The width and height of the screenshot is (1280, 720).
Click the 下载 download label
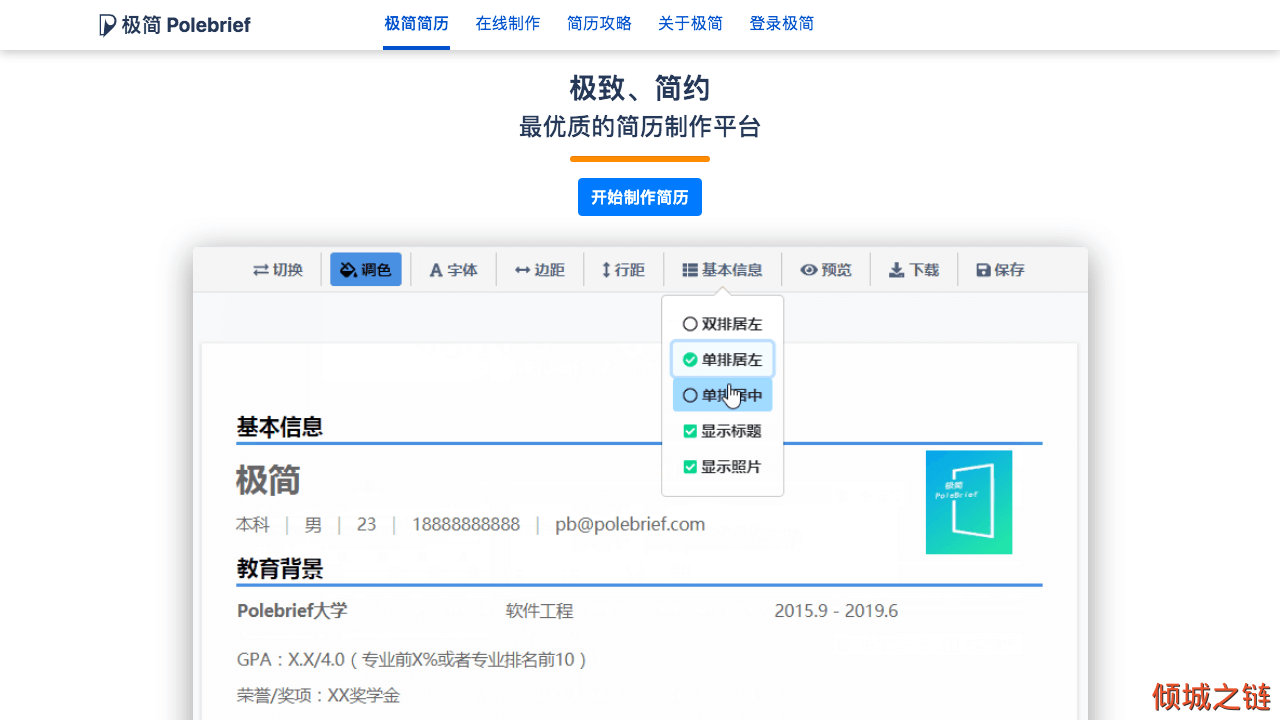click(x=924, y=270)
